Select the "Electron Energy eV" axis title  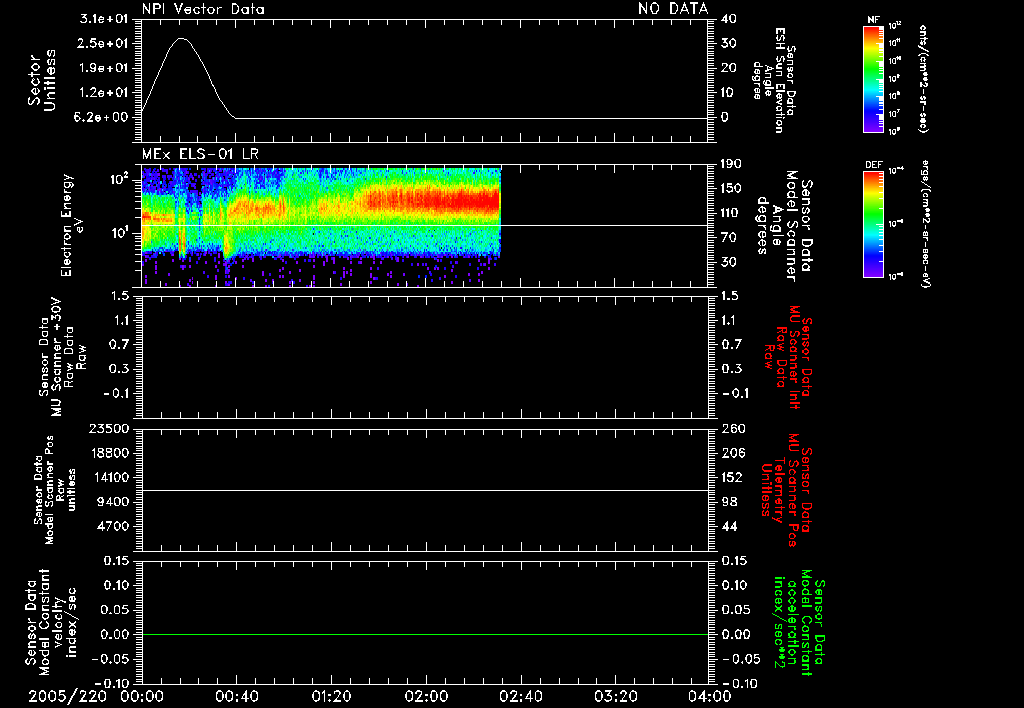click(x=71, y=225)
